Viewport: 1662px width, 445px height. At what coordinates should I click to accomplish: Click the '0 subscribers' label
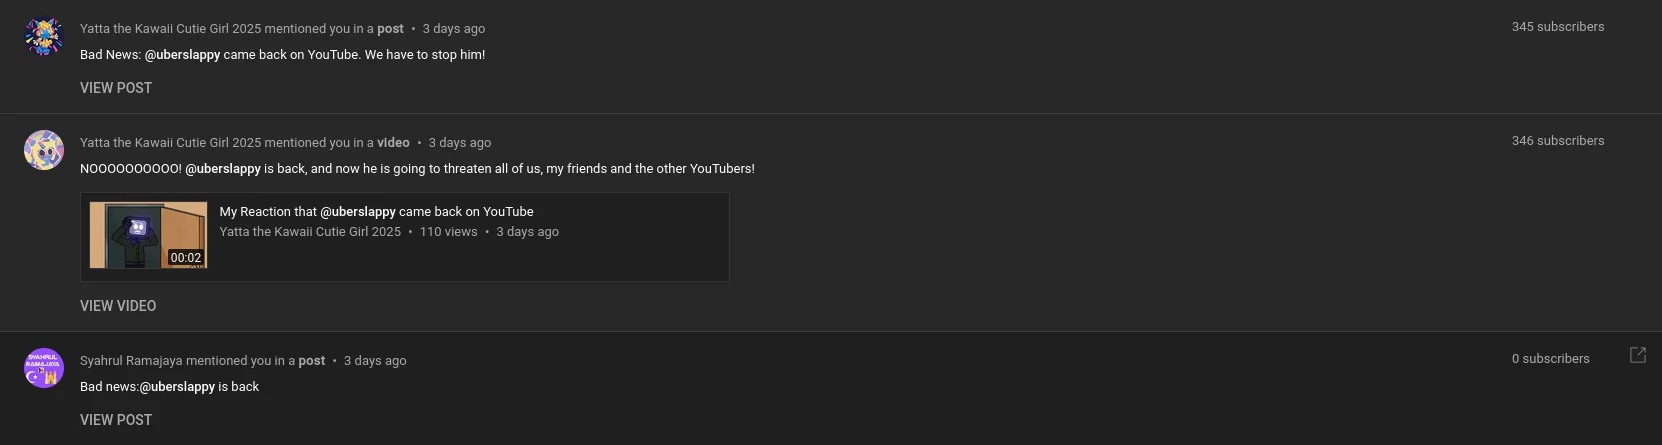[1550, 359]
